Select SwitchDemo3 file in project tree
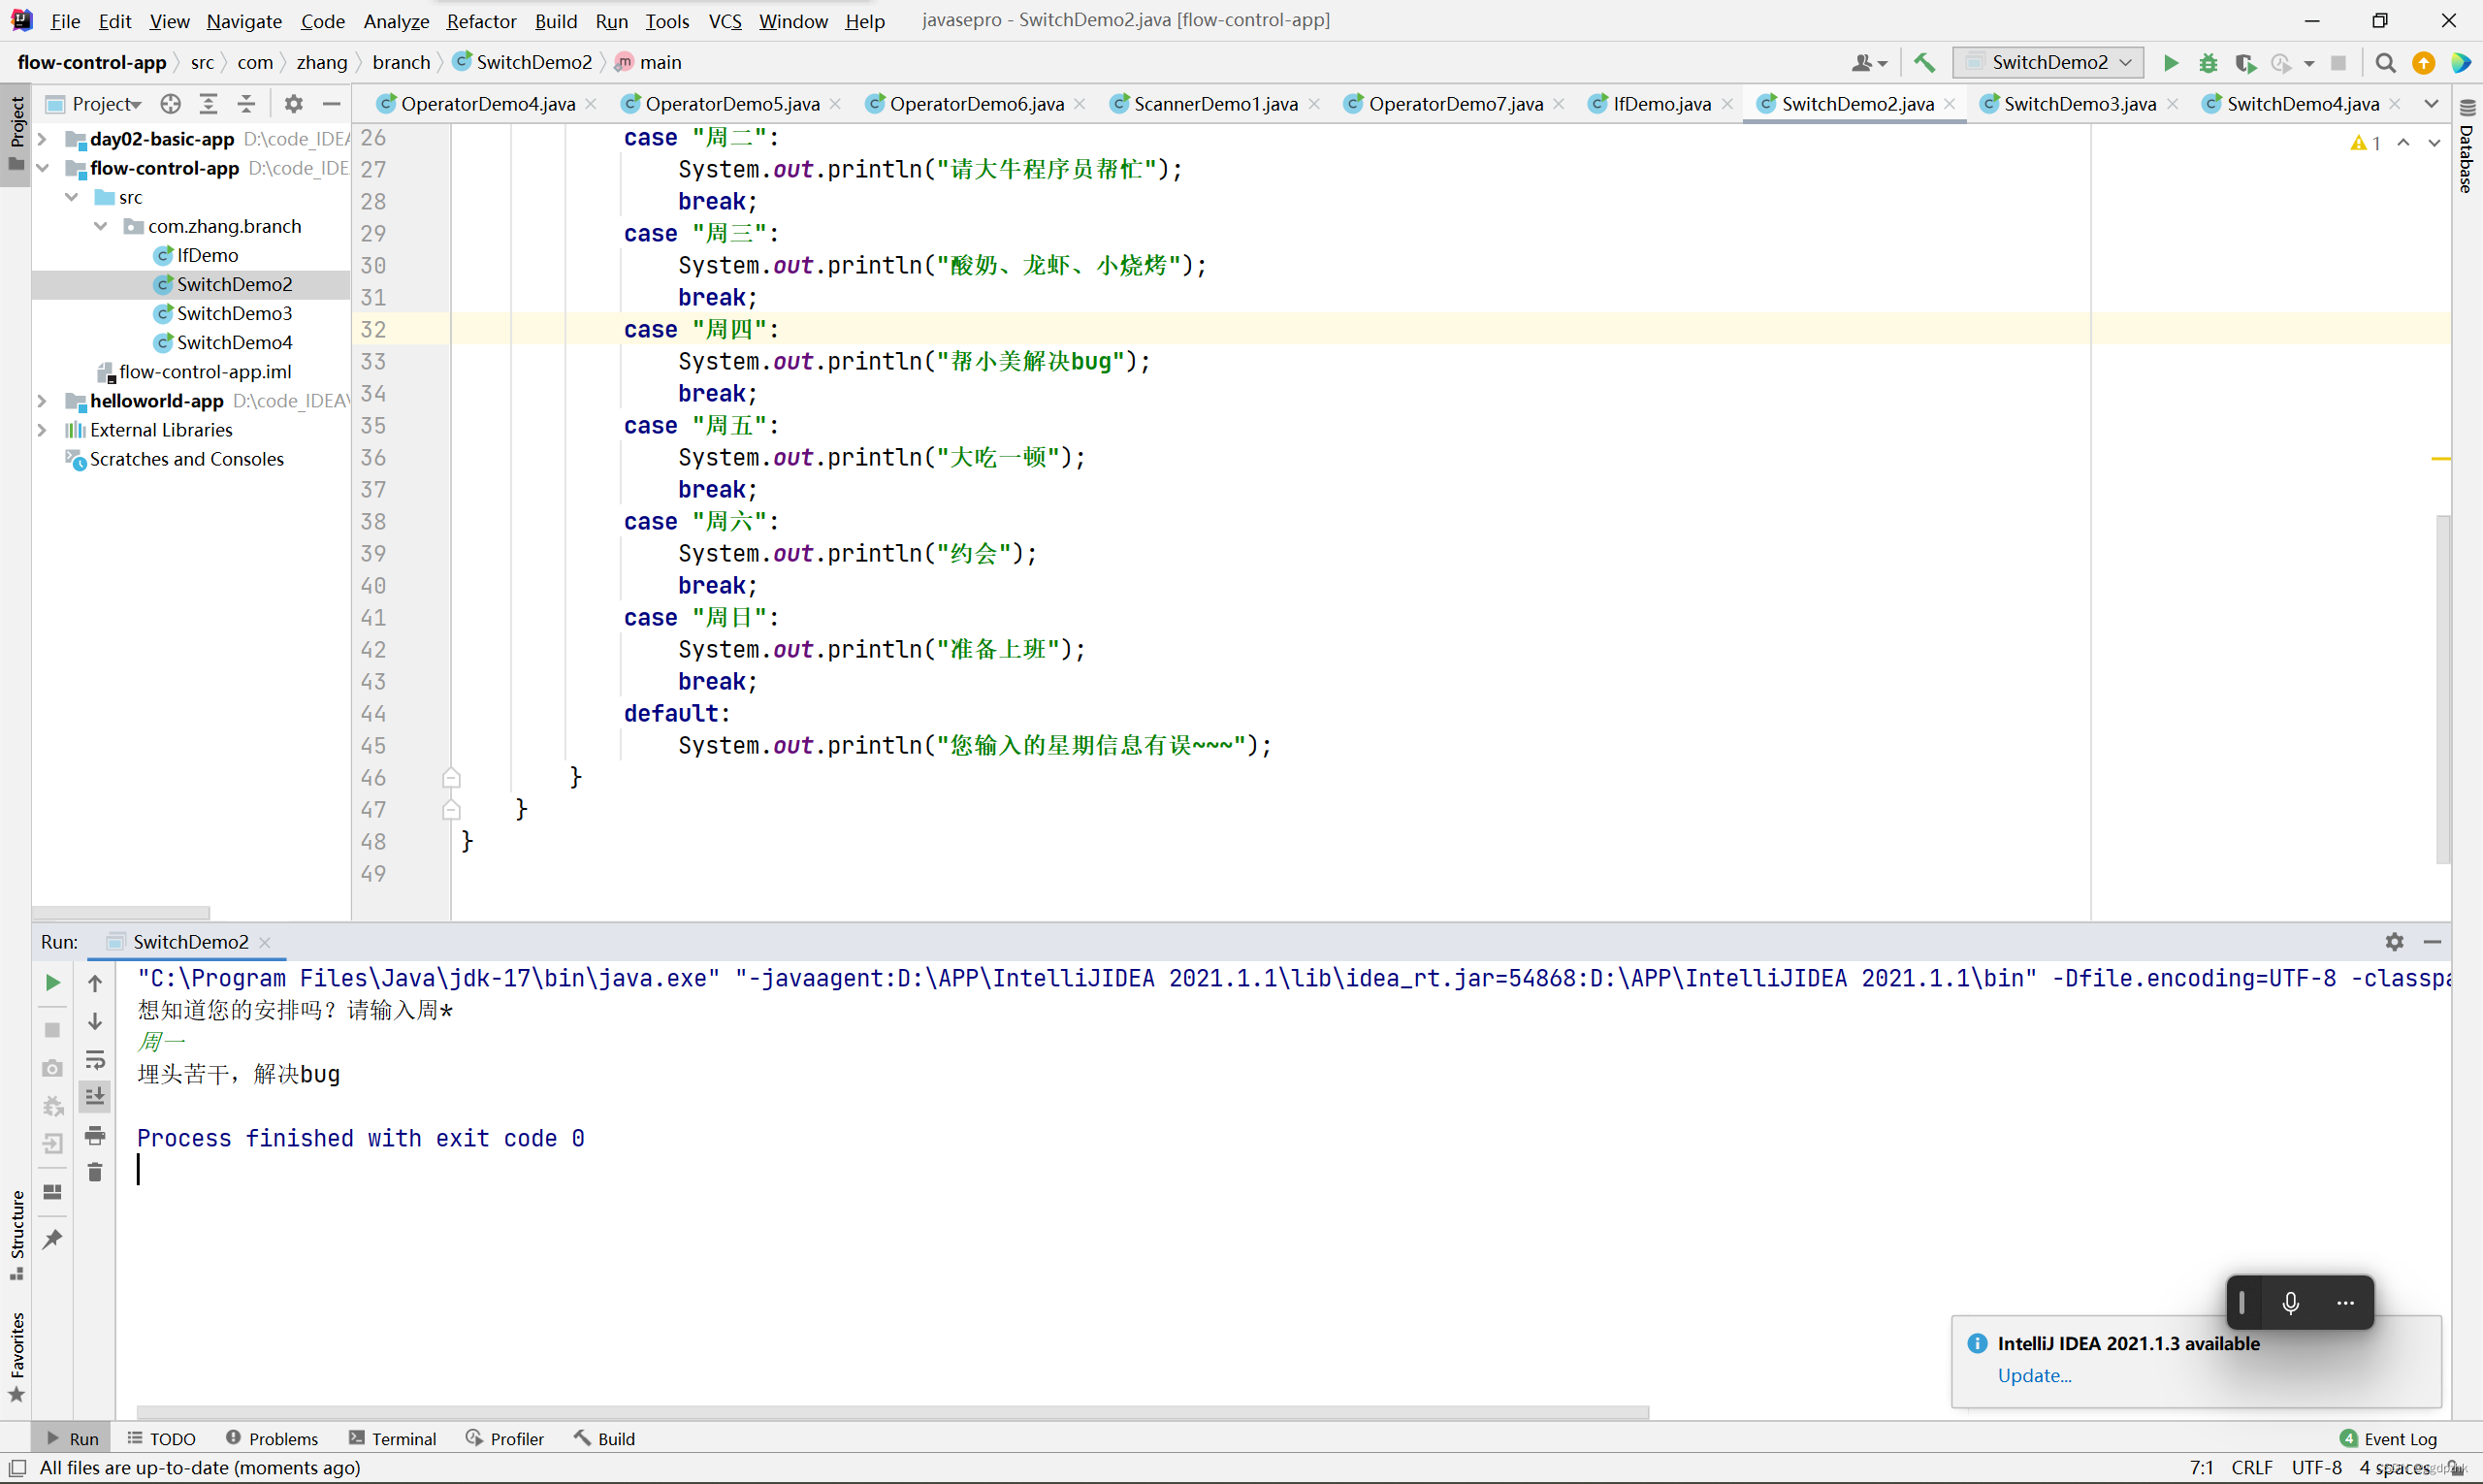Screen dimensions: 2483x1484 (x=232, y=312)
